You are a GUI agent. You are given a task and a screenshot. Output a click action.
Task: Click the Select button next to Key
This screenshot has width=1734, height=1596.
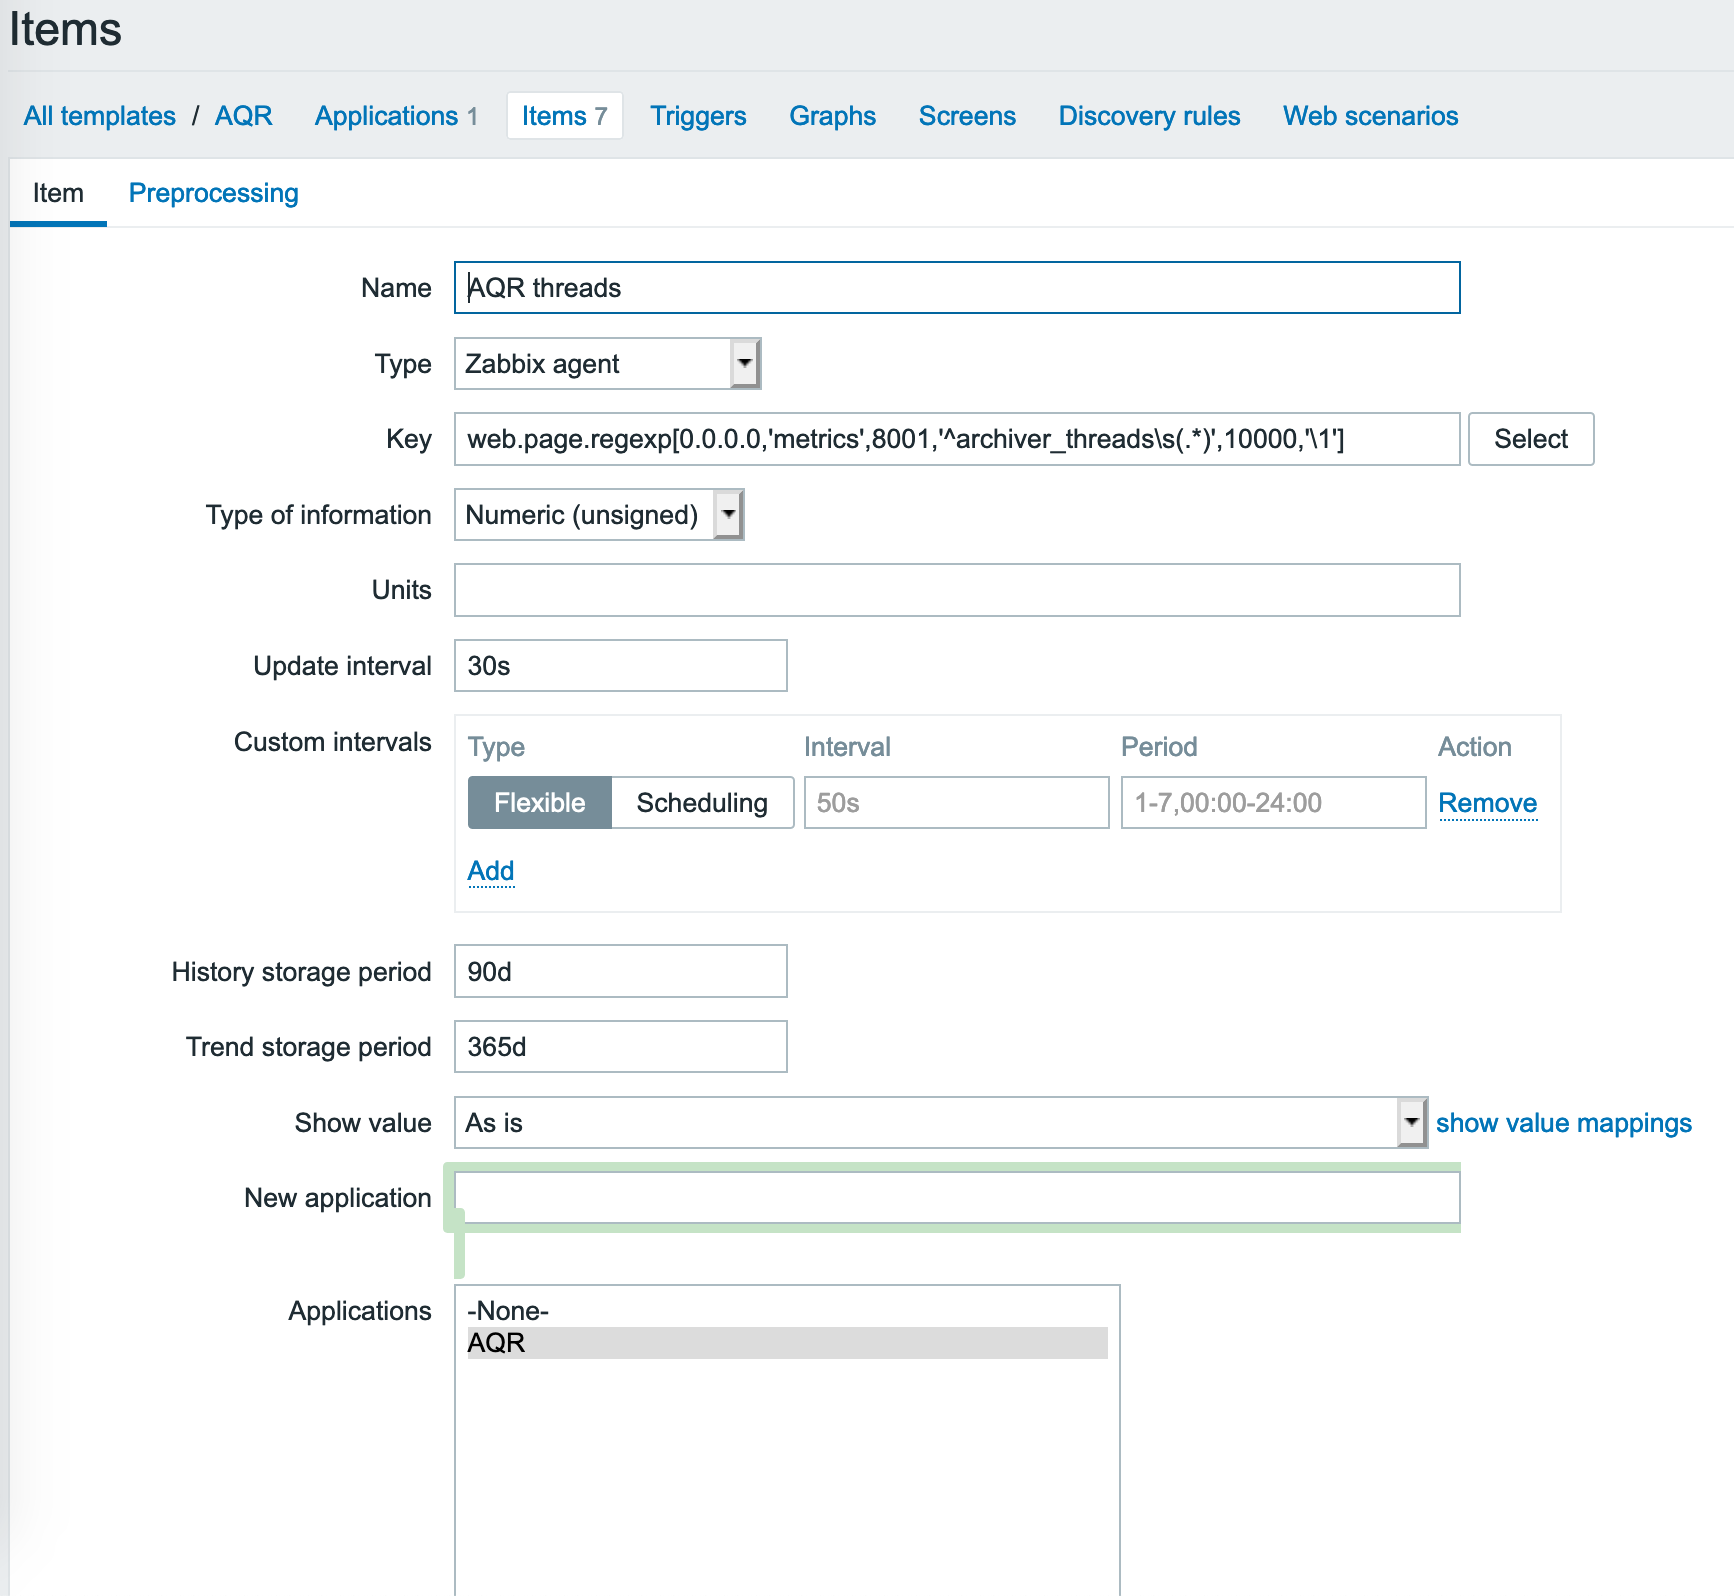pos(1530,439)
